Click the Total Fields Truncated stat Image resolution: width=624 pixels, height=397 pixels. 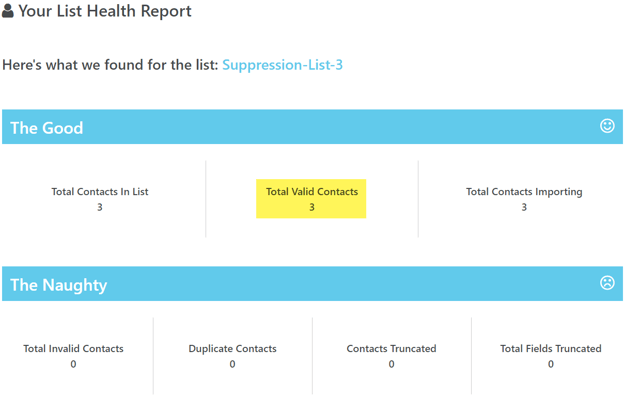click(551, 356)
